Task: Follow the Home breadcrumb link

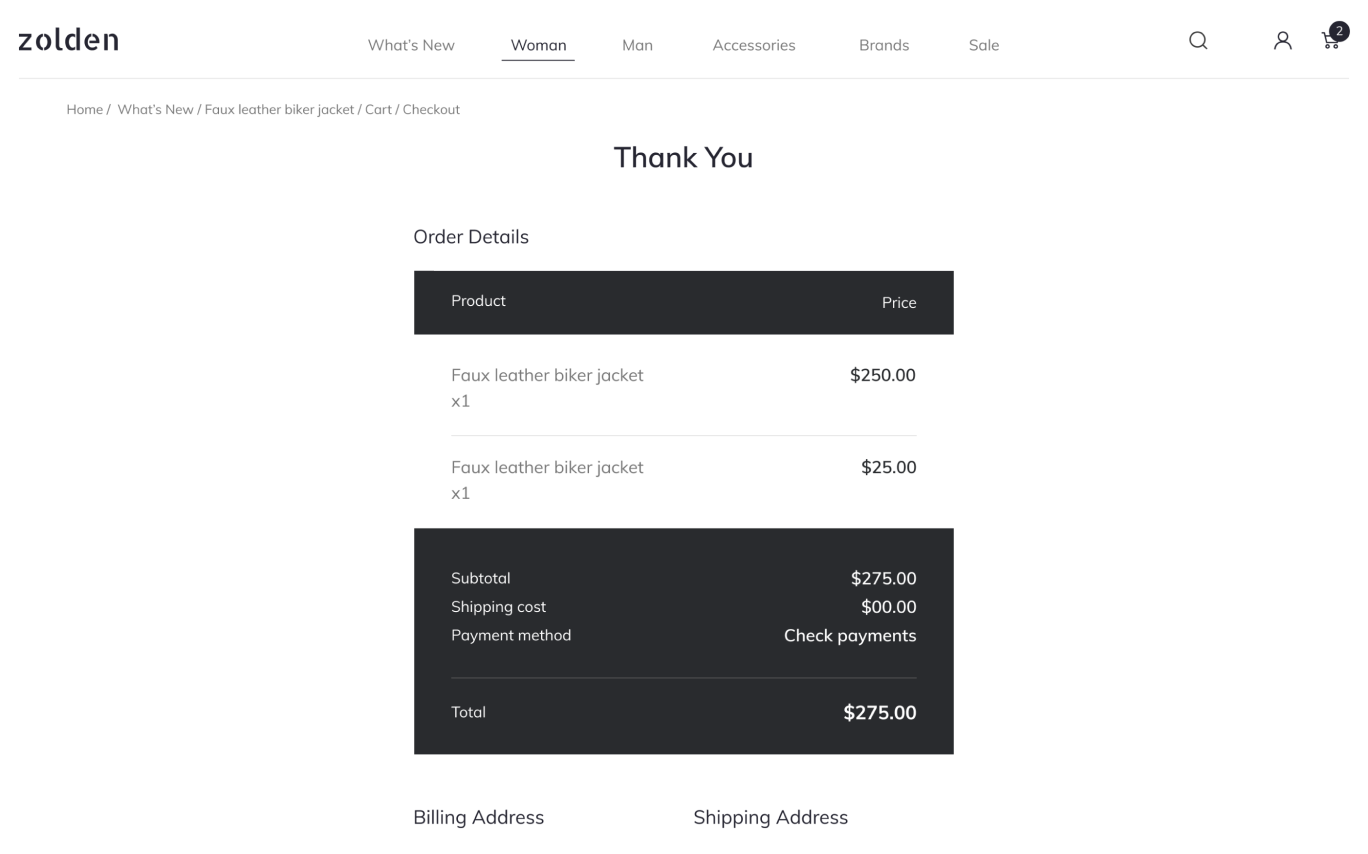Action: 85,110
